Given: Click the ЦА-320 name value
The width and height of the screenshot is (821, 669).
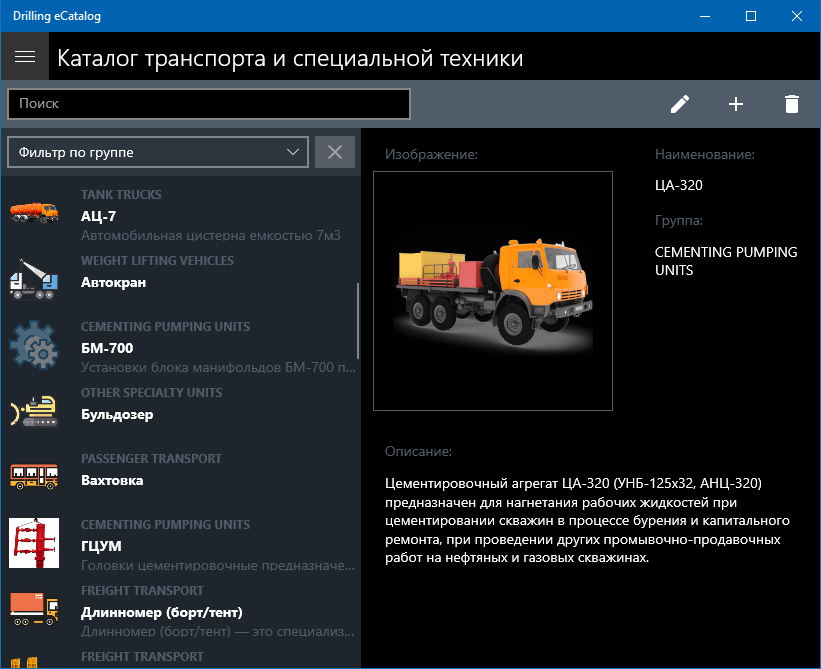Looking at the screenshot, I should click(x=679, y=185).
